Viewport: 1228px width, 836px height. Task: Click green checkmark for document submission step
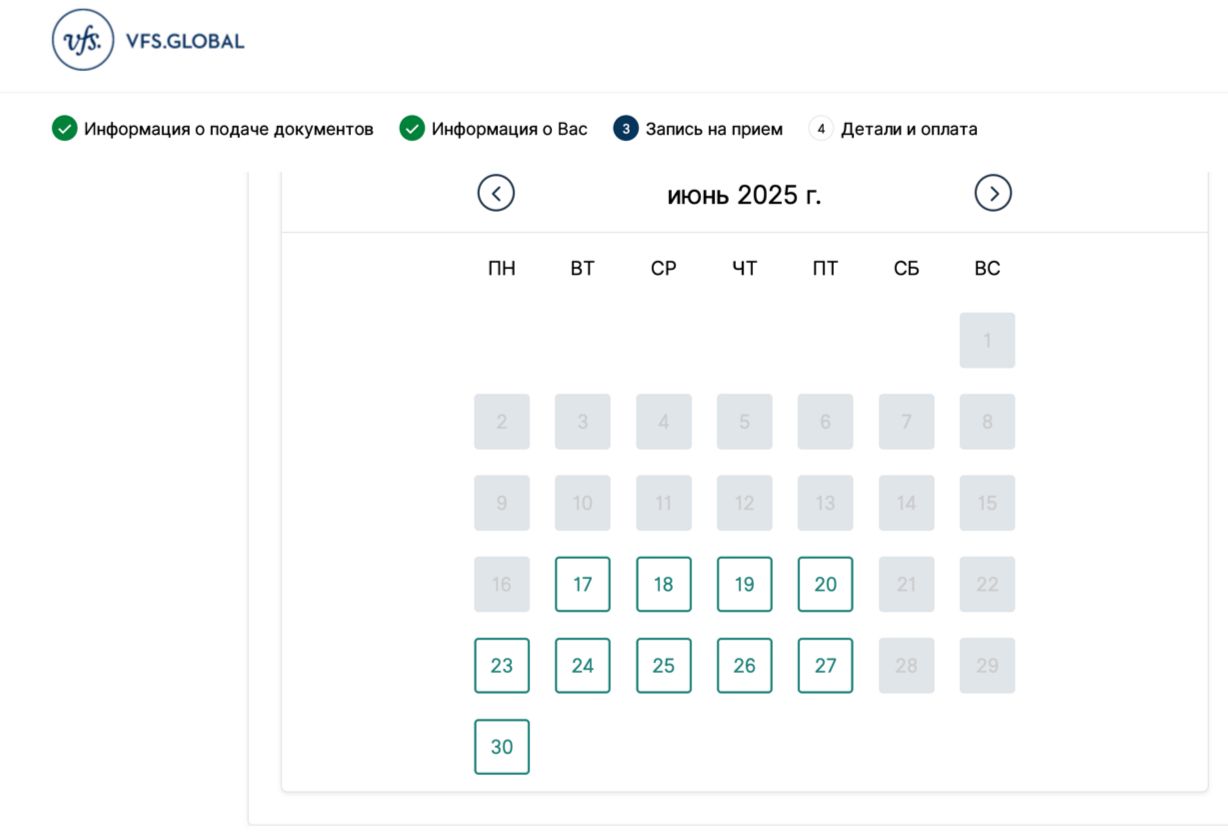pos(64,129)
